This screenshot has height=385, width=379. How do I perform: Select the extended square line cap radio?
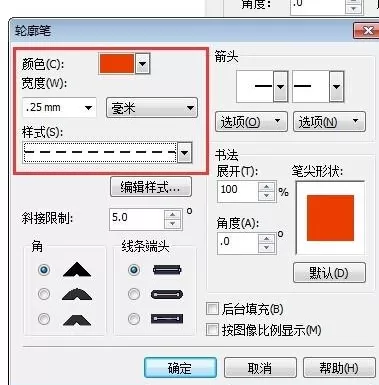pyautogui.click(x=134, y=319)
